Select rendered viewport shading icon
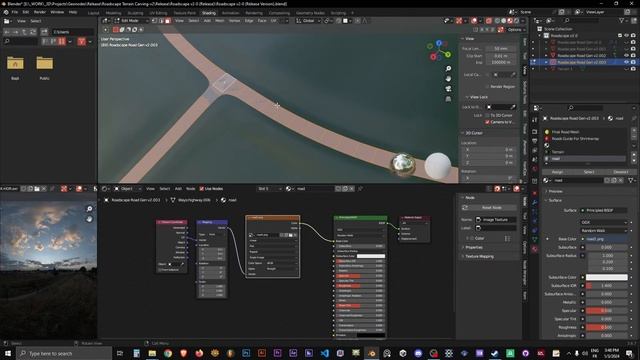The width and height of the screenshot is (640, 360). click(516, 21)
